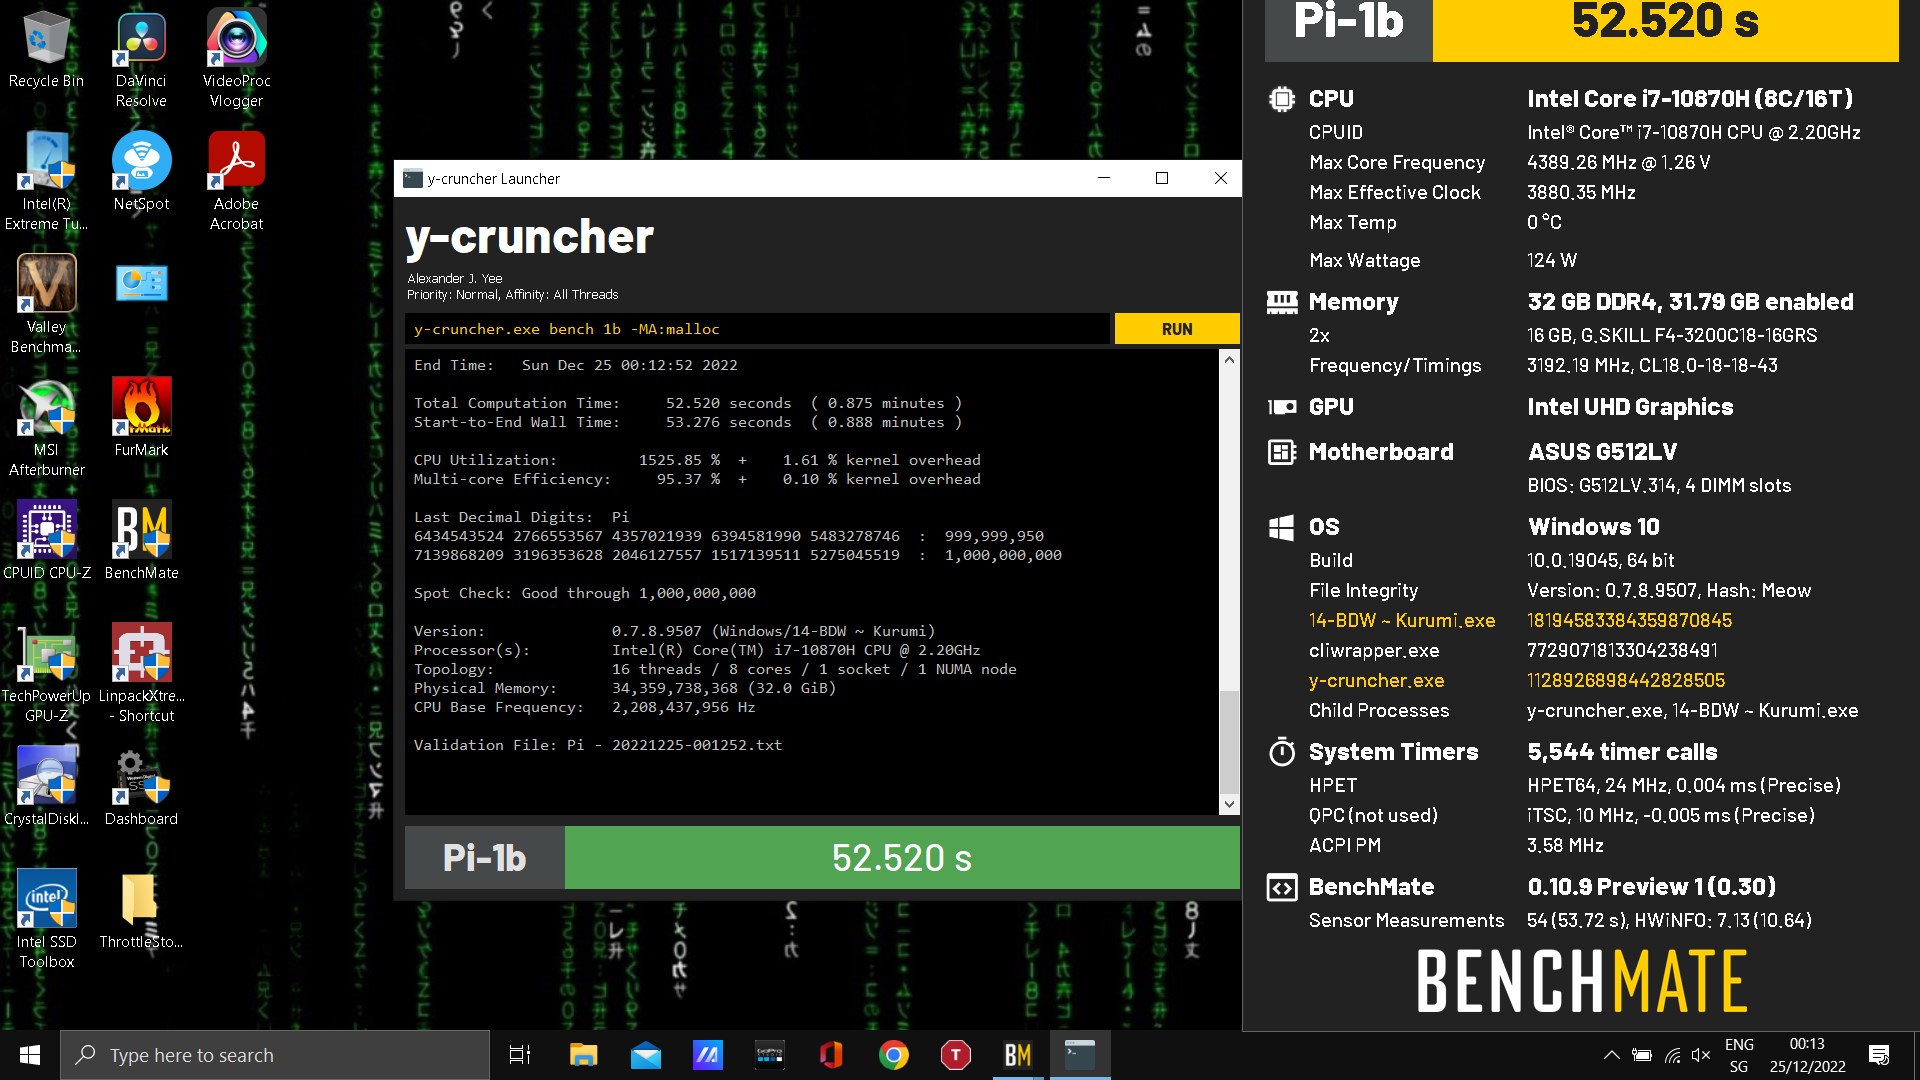Select Adobe Acrobat desktop icon
The image size is (1920, 1080).
pyautogui.click(x=236, y=182)
